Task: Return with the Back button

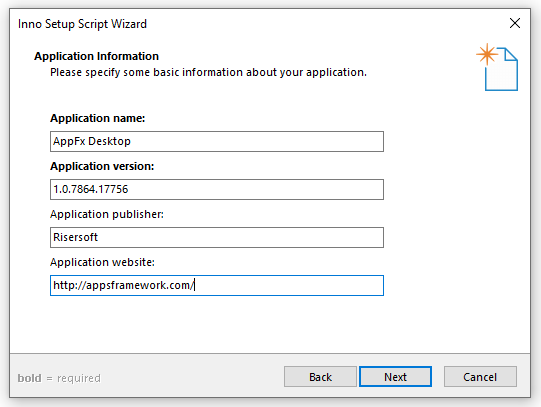Action: pos(320,377)
